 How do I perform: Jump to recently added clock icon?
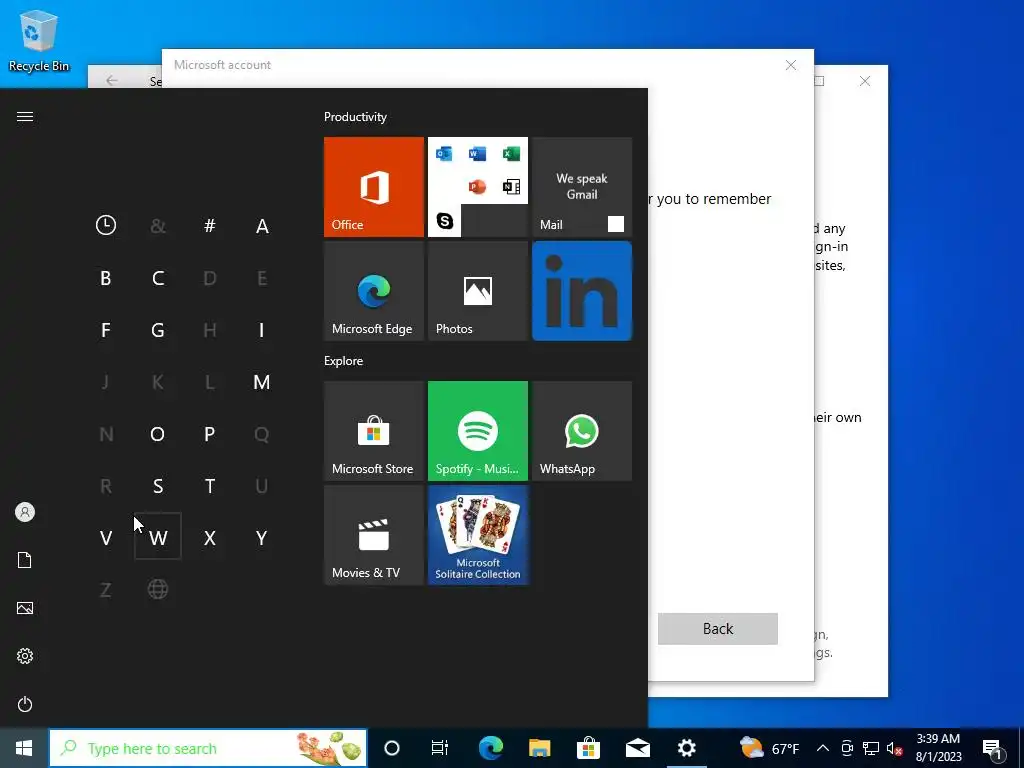tap(106, 225)
